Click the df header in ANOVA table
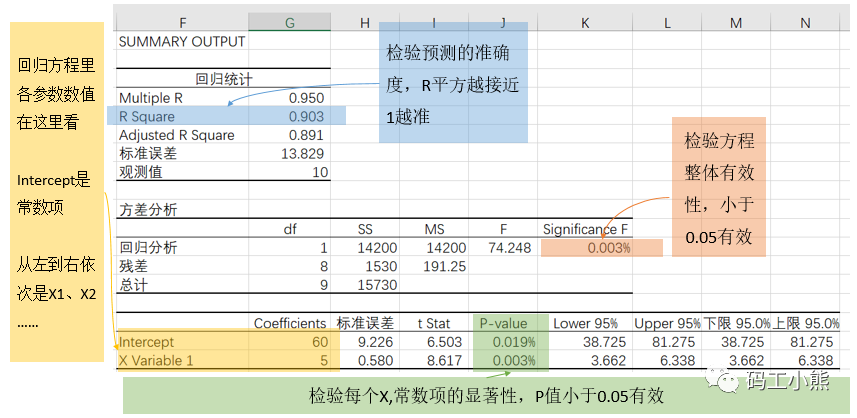 point(290,229)
